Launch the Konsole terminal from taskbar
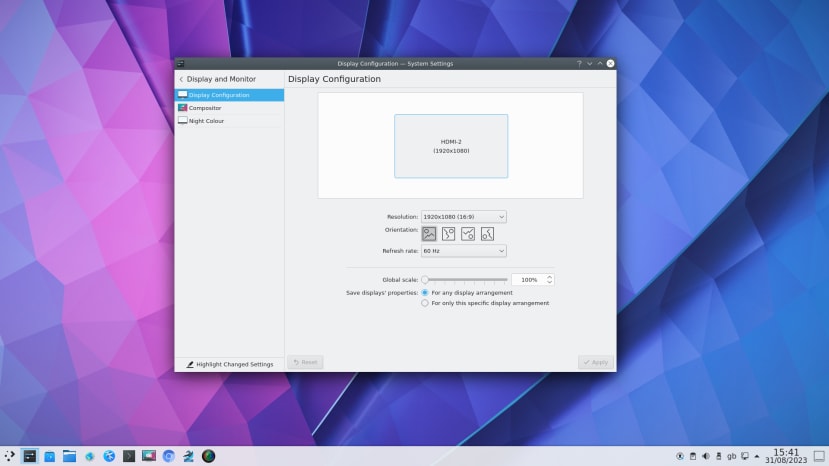 (x=129, y=456)
